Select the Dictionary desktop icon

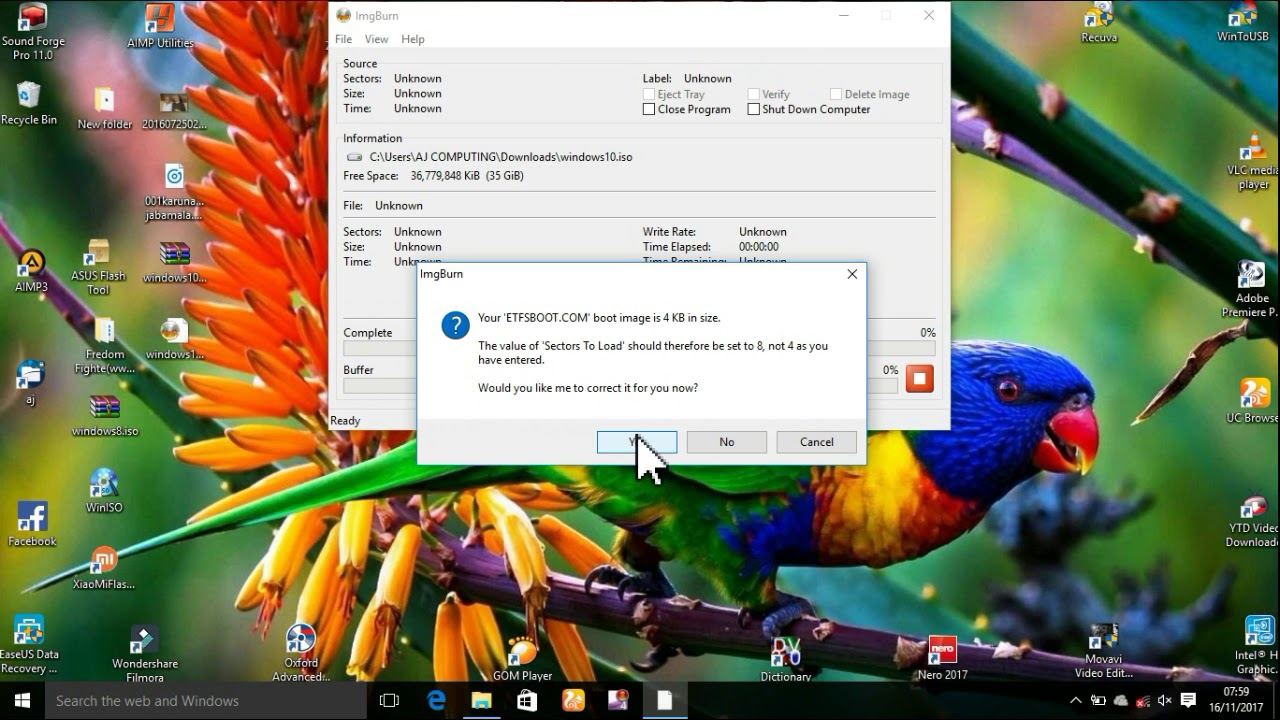point(786,660)
